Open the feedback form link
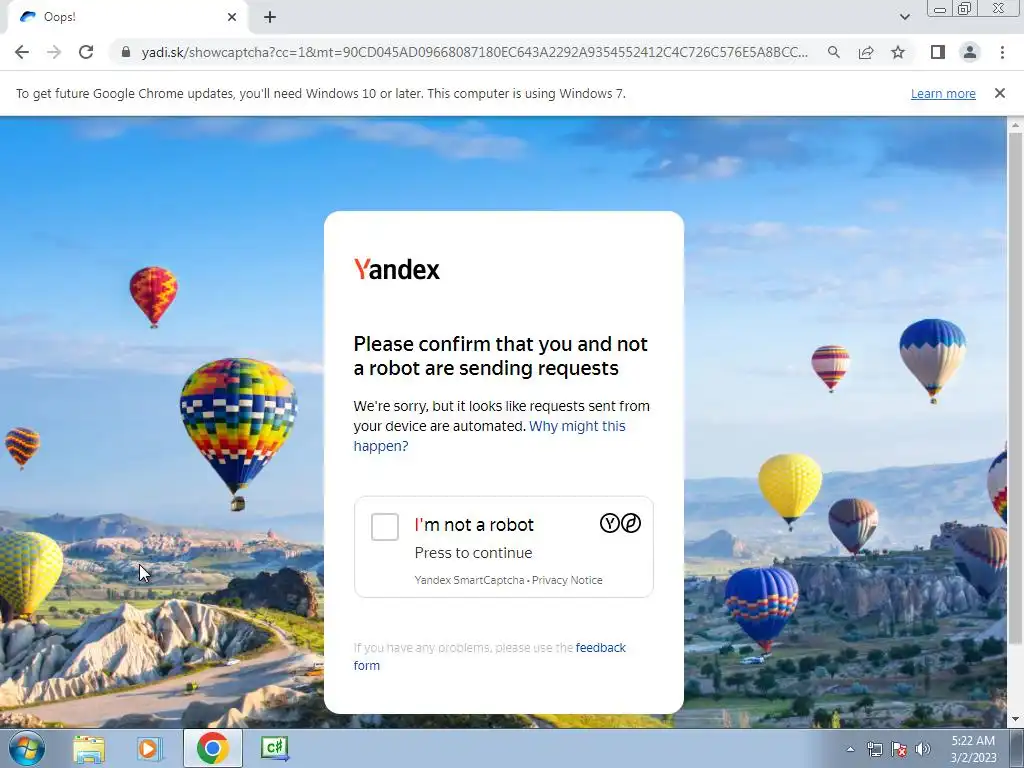This screenshot has width=1024, height=768. 489,656
